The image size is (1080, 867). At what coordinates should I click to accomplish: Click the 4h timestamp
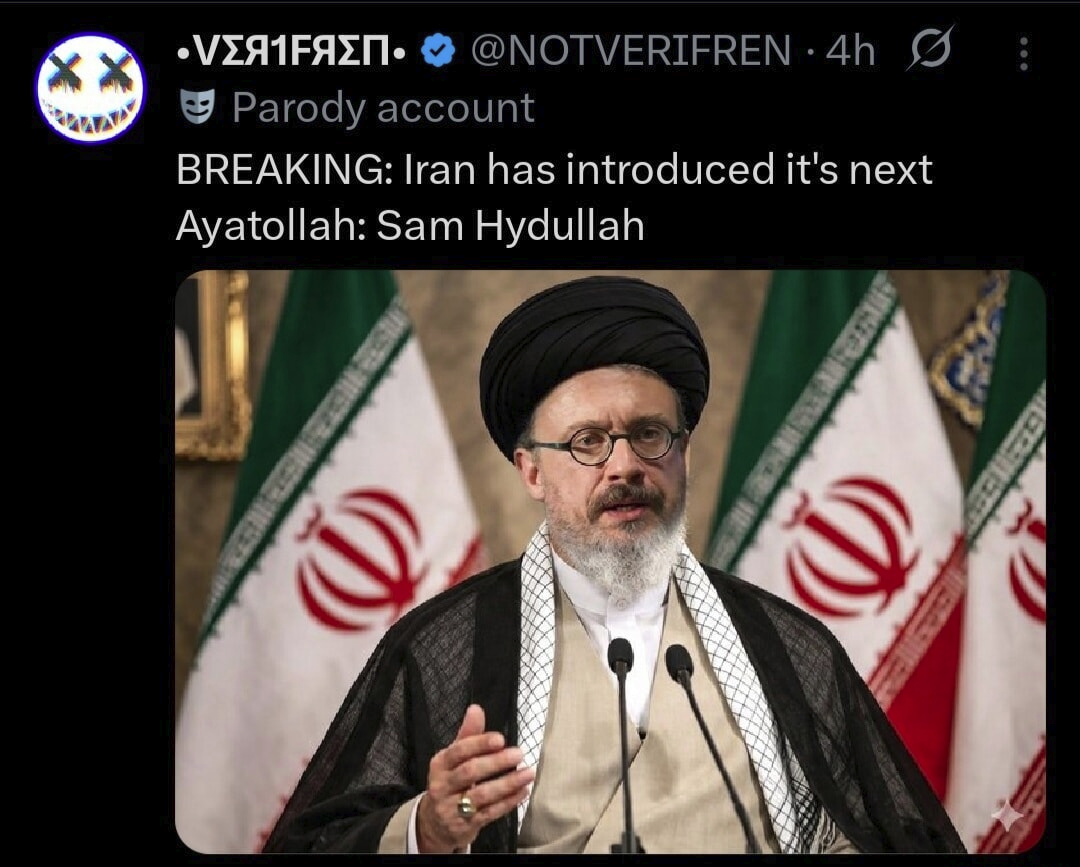pyautogui.click(x=851, y=50)
